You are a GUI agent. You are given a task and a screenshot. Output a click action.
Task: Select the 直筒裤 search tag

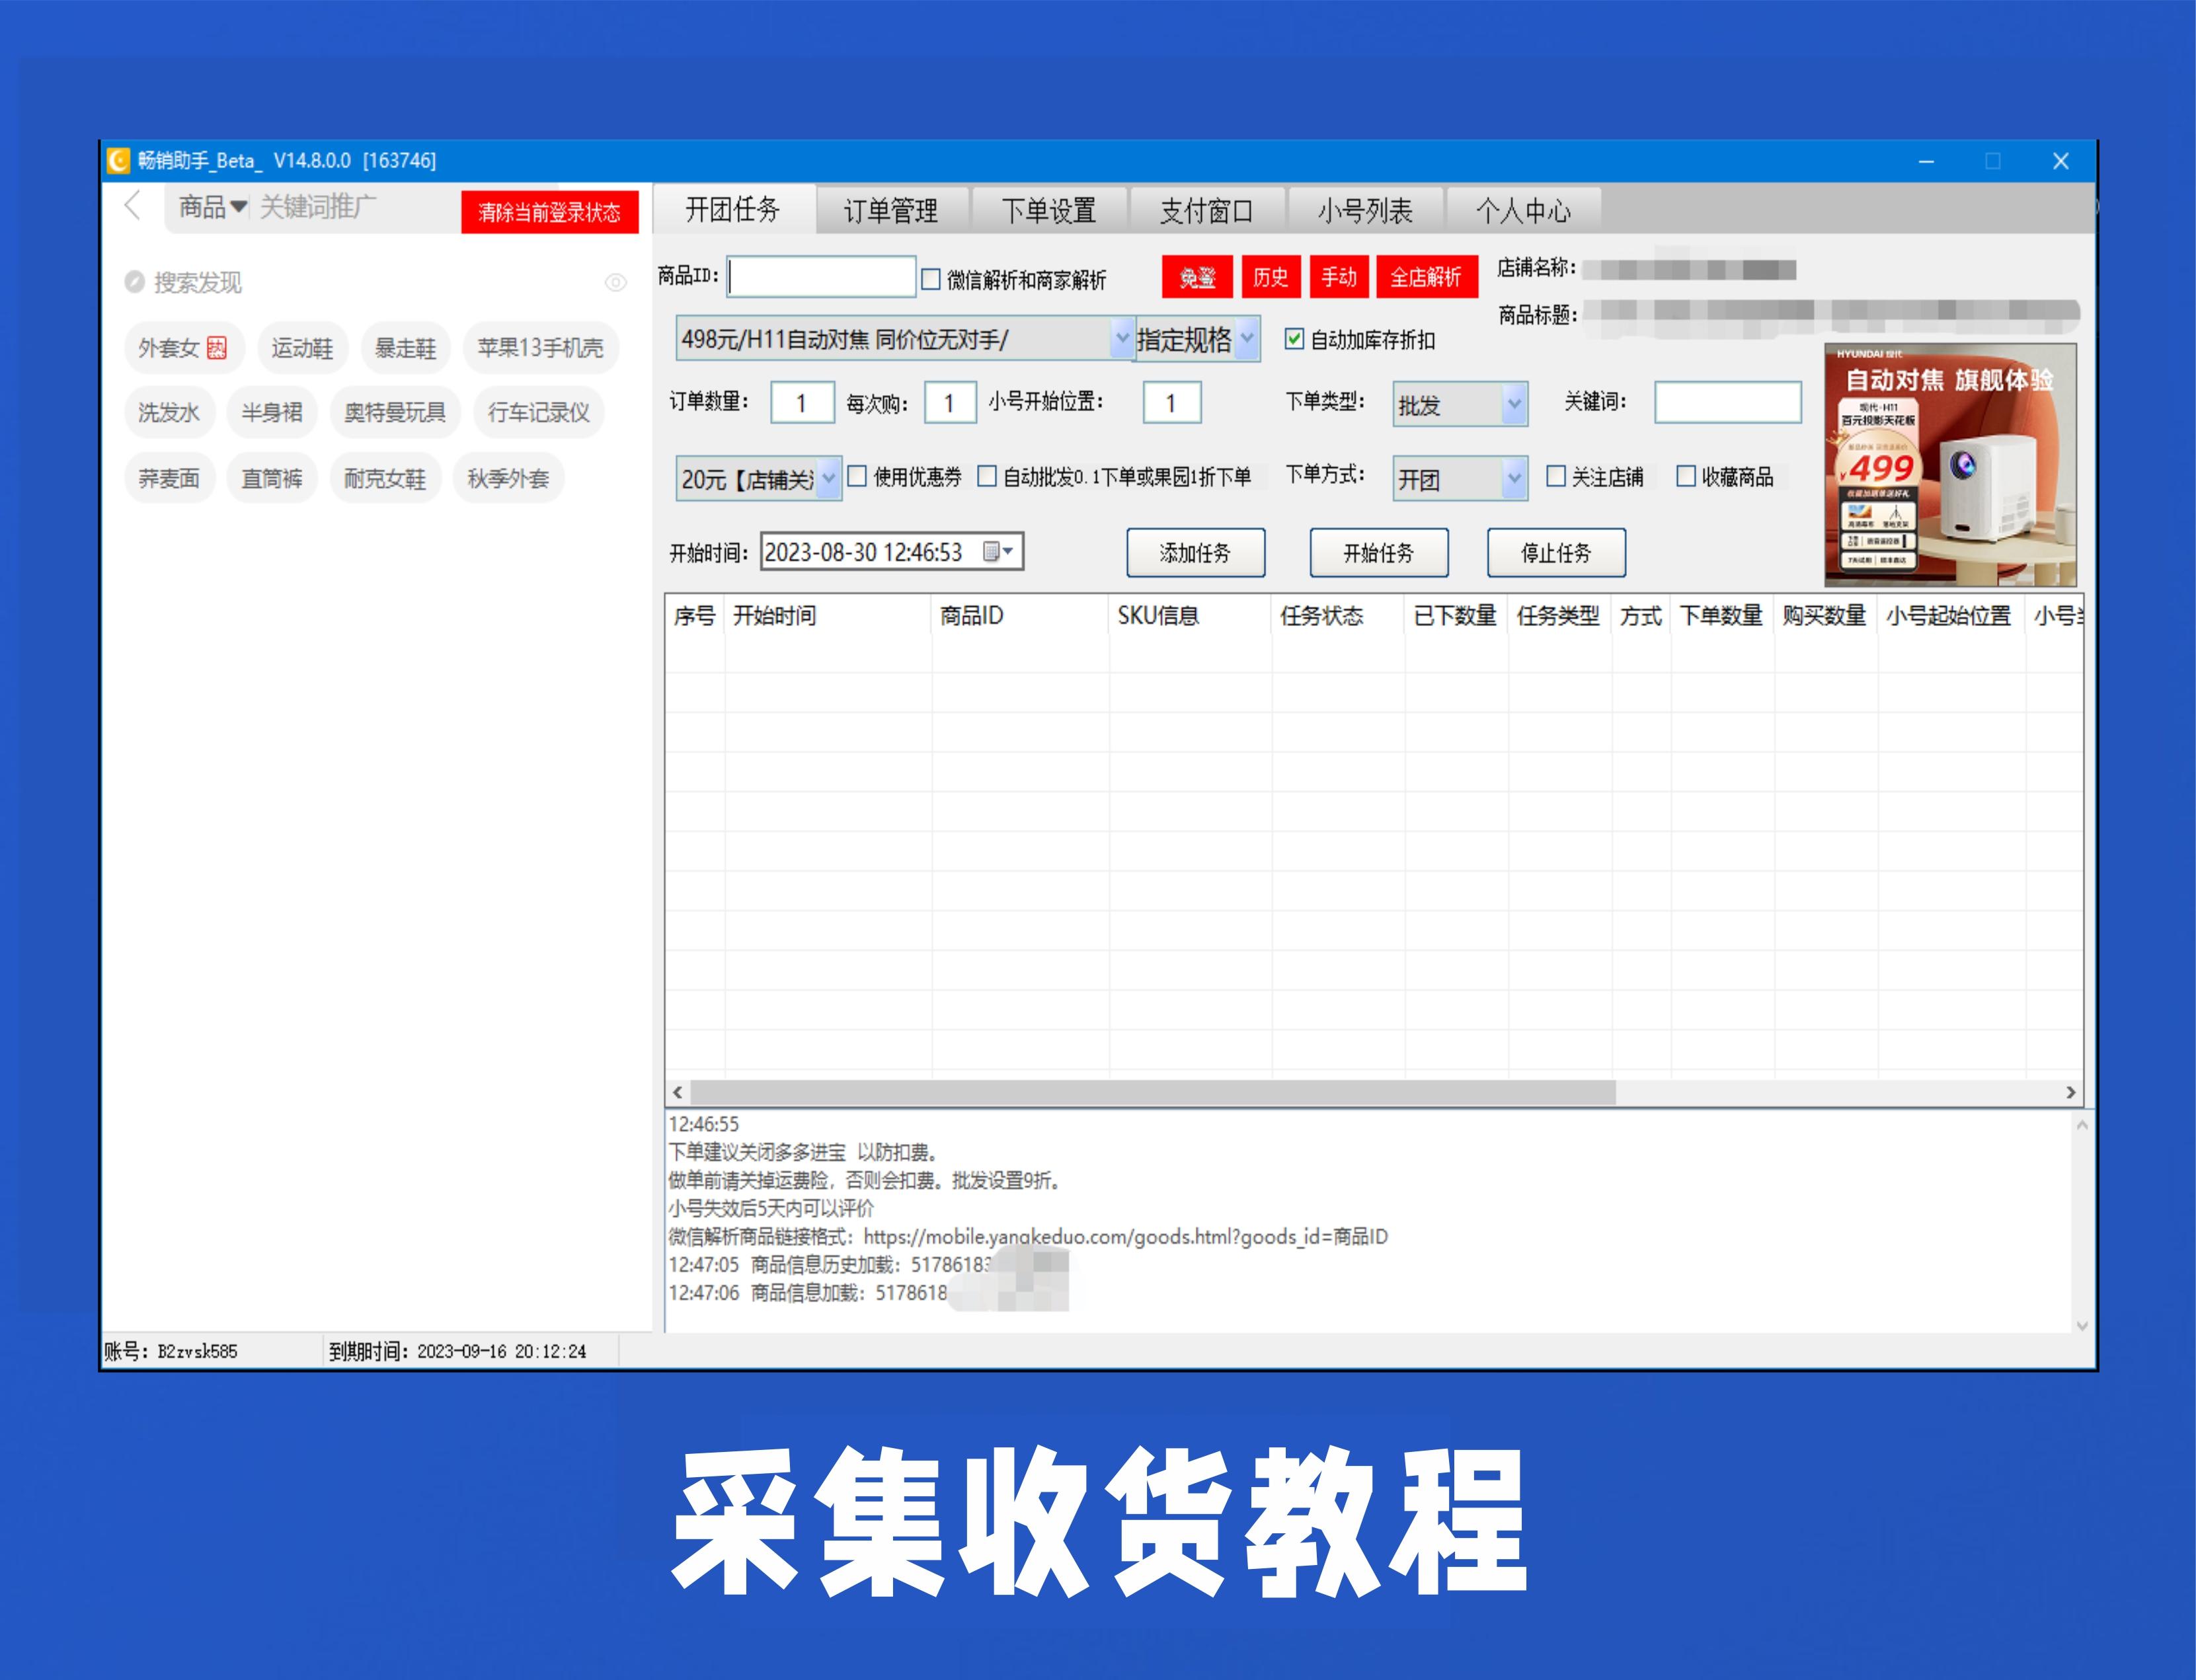(272, 478)
